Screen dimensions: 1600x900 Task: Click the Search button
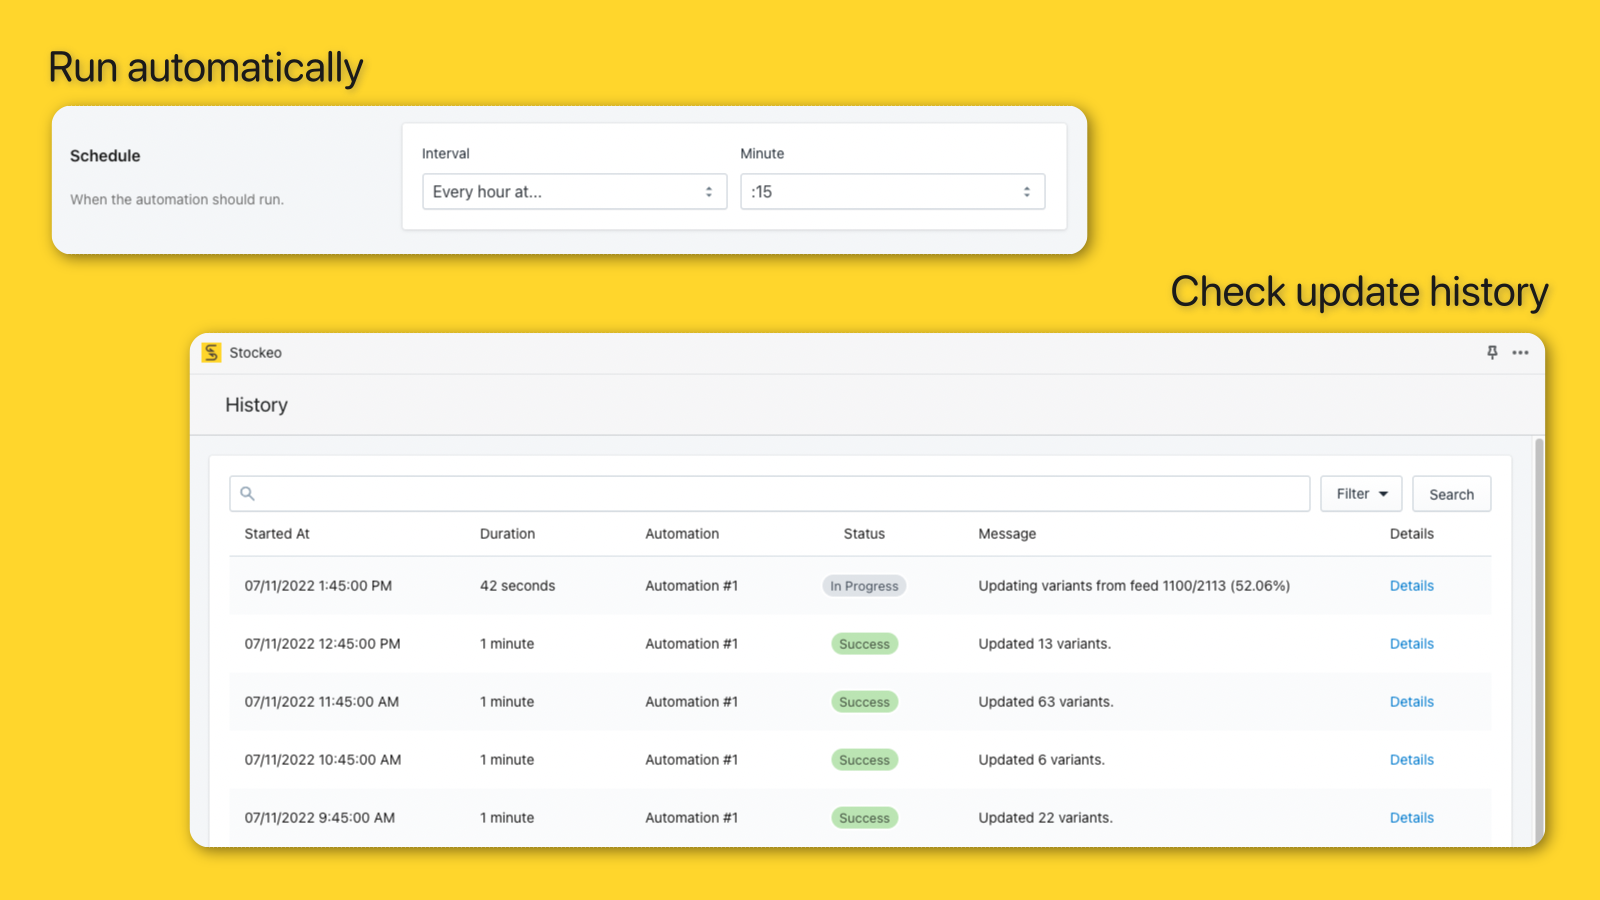coord(1451,493)
